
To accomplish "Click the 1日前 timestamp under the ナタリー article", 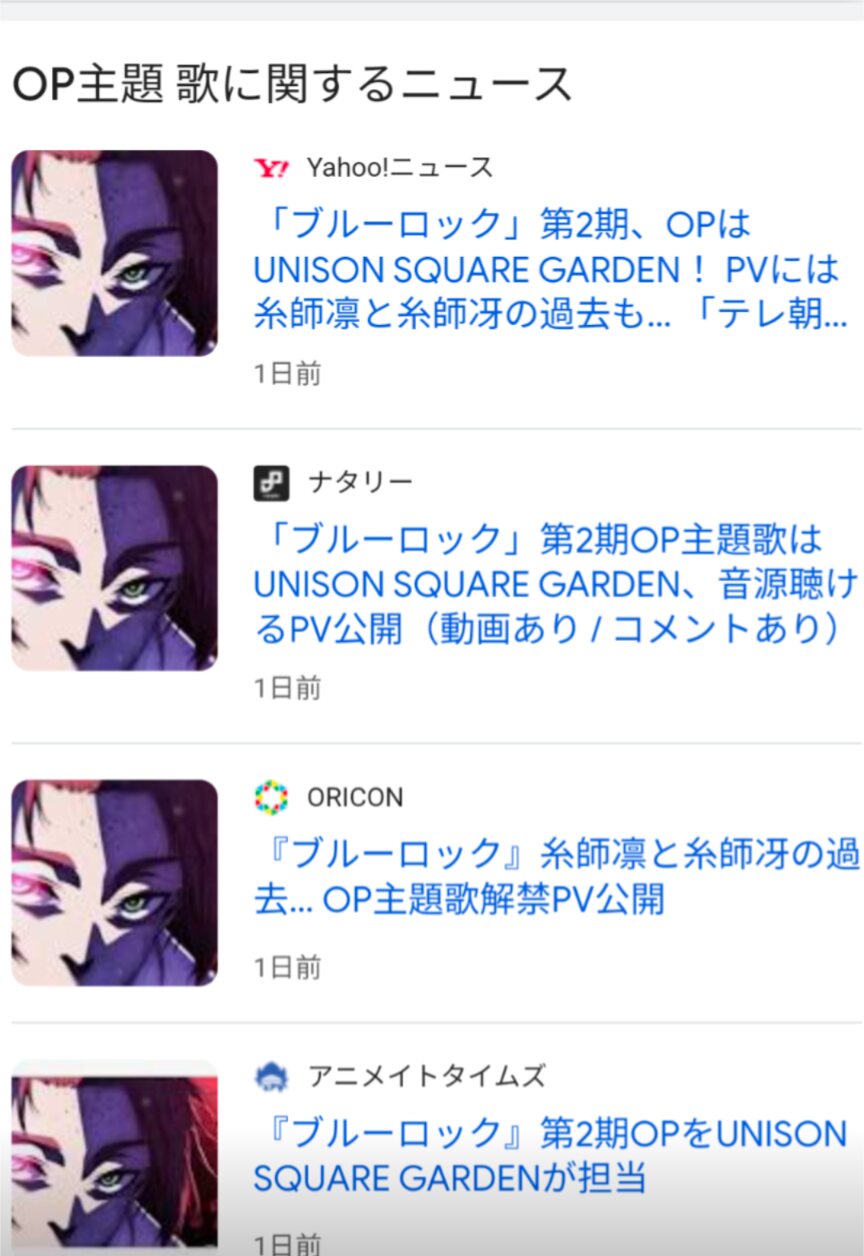I will pos(287,688).
